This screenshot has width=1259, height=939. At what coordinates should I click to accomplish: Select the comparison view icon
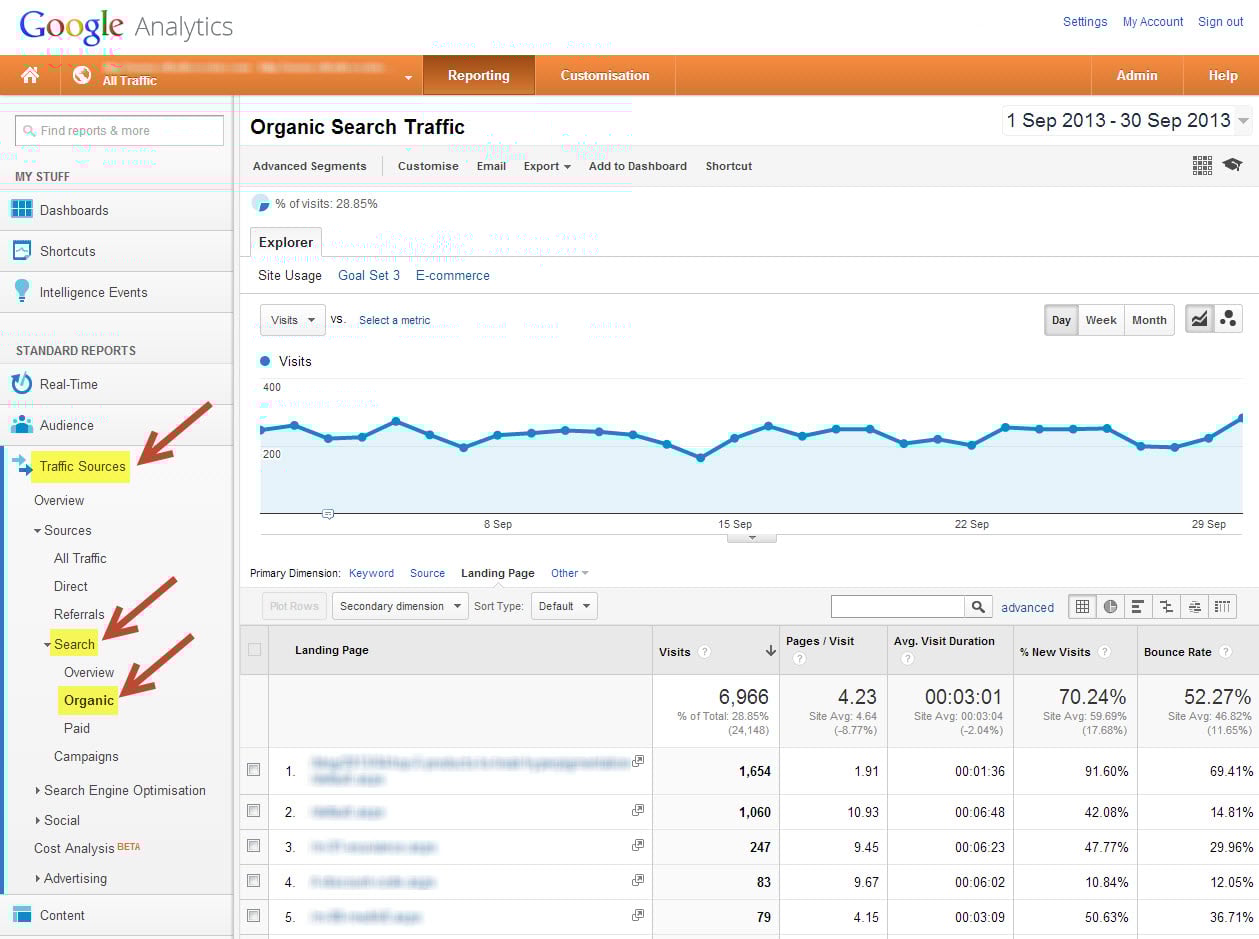[1166, 606]
